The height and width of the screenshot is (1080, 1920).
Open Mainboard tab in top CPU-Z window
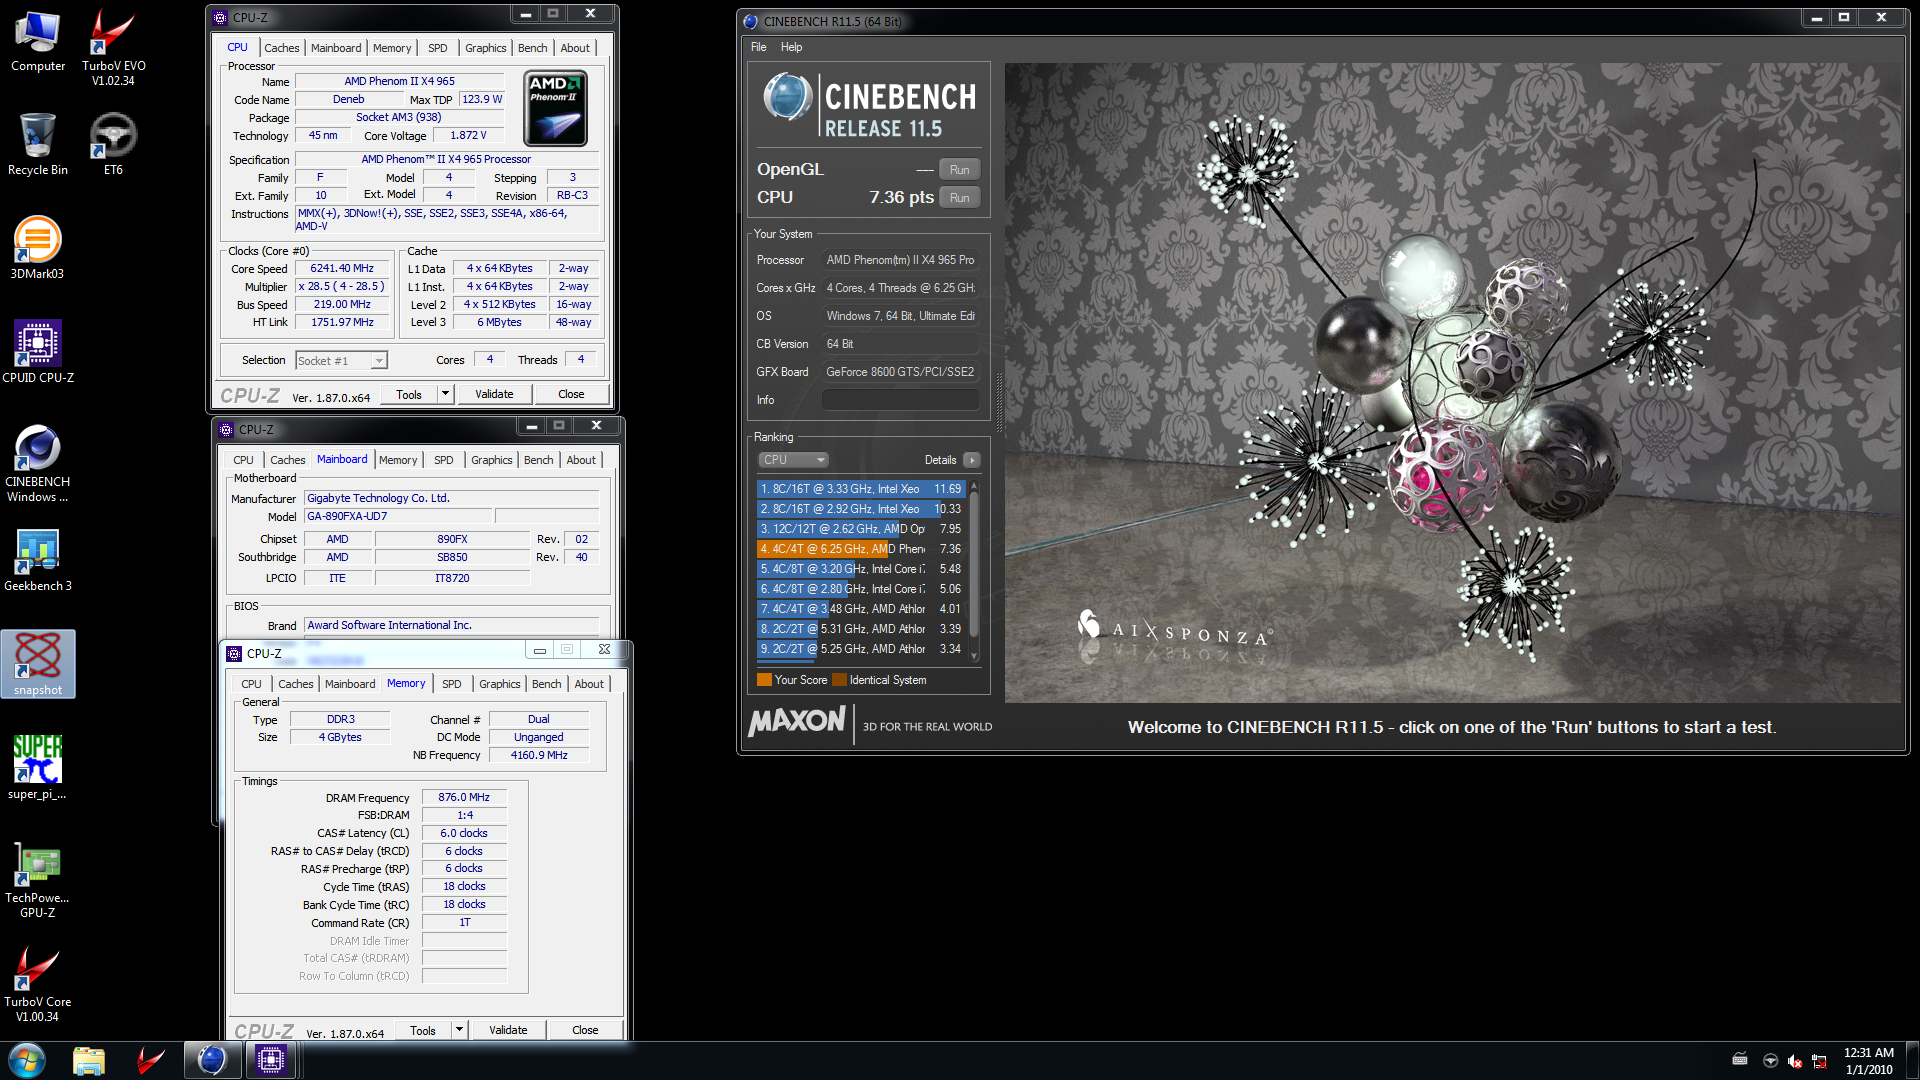[x=336, y=48]
